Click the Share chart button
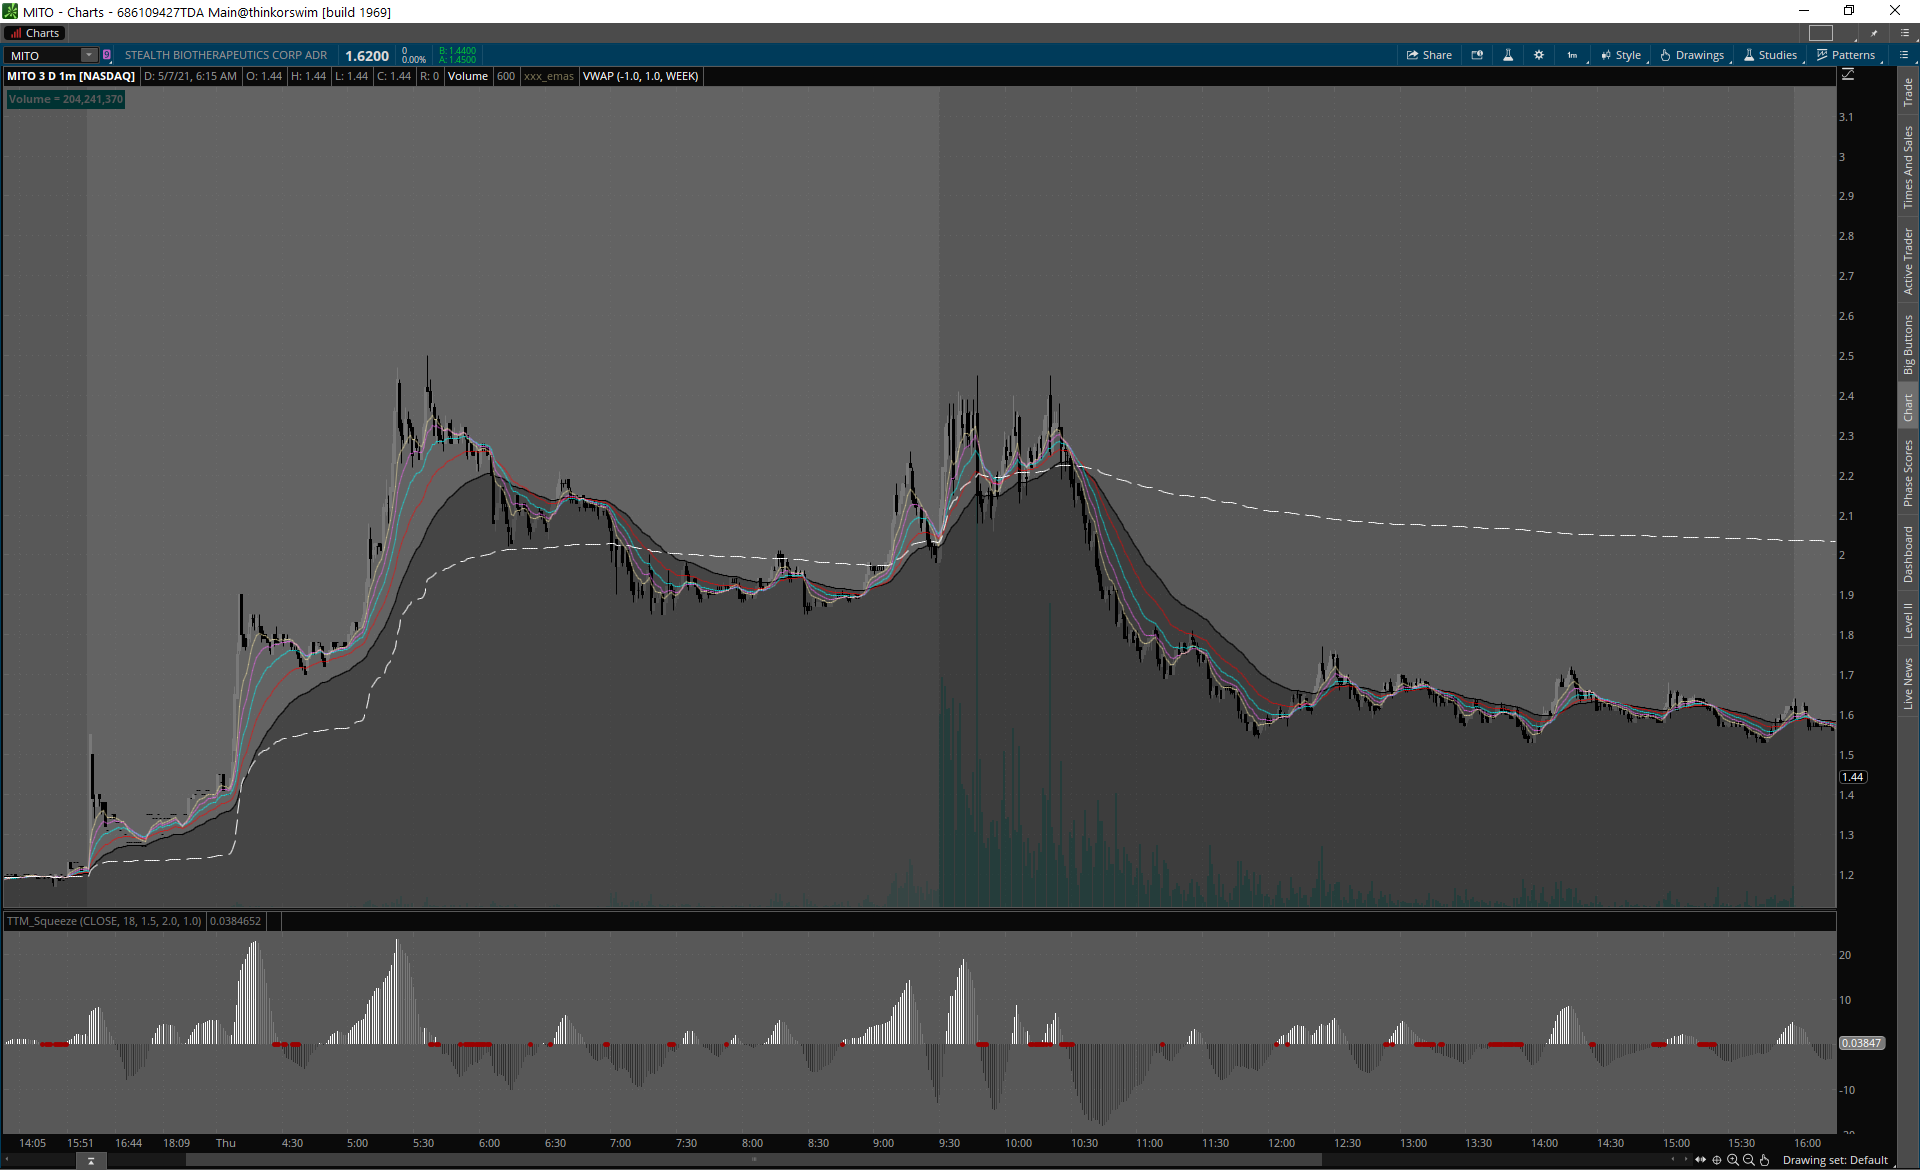 (1429, 55)
